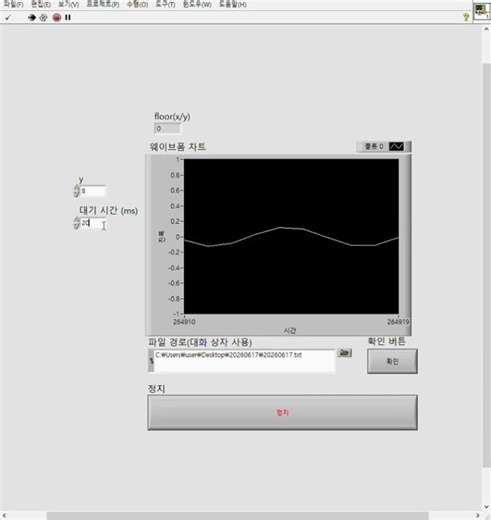The height and width of the screenshot is (520, 491).
Task: Click the 시간 x-axis label
Action: [x=290, y=330]
